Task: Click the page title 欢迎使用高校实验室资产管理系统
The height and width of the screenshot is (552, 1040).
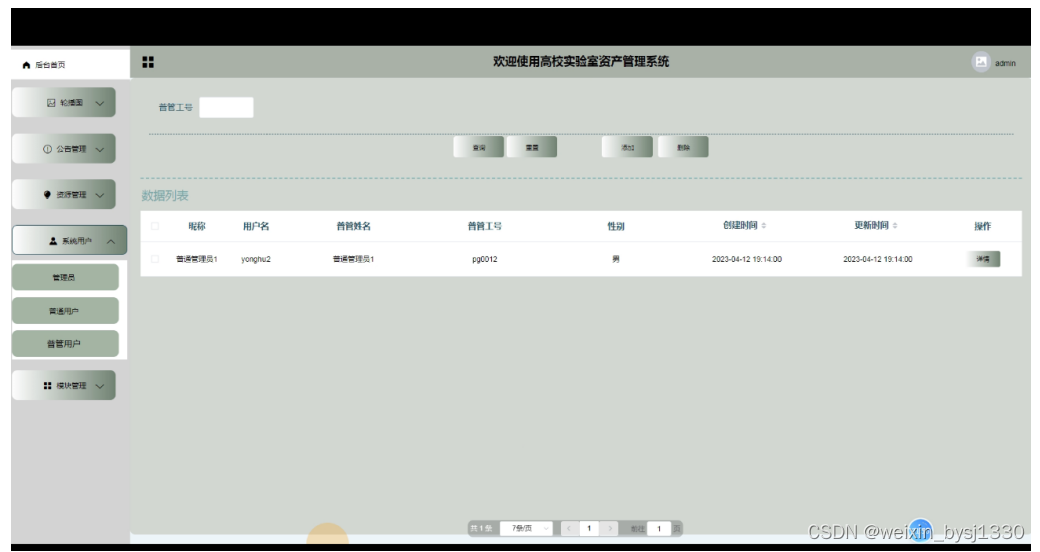Action: point(580,62)
